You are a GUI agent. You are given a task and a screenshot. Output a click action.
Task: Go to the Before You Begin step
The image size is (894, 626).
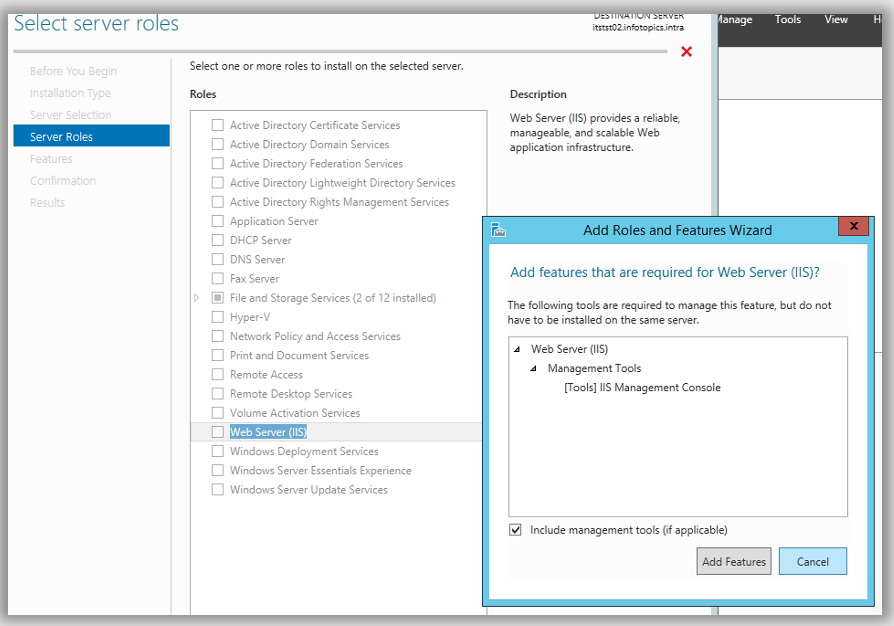pos(74,71)
